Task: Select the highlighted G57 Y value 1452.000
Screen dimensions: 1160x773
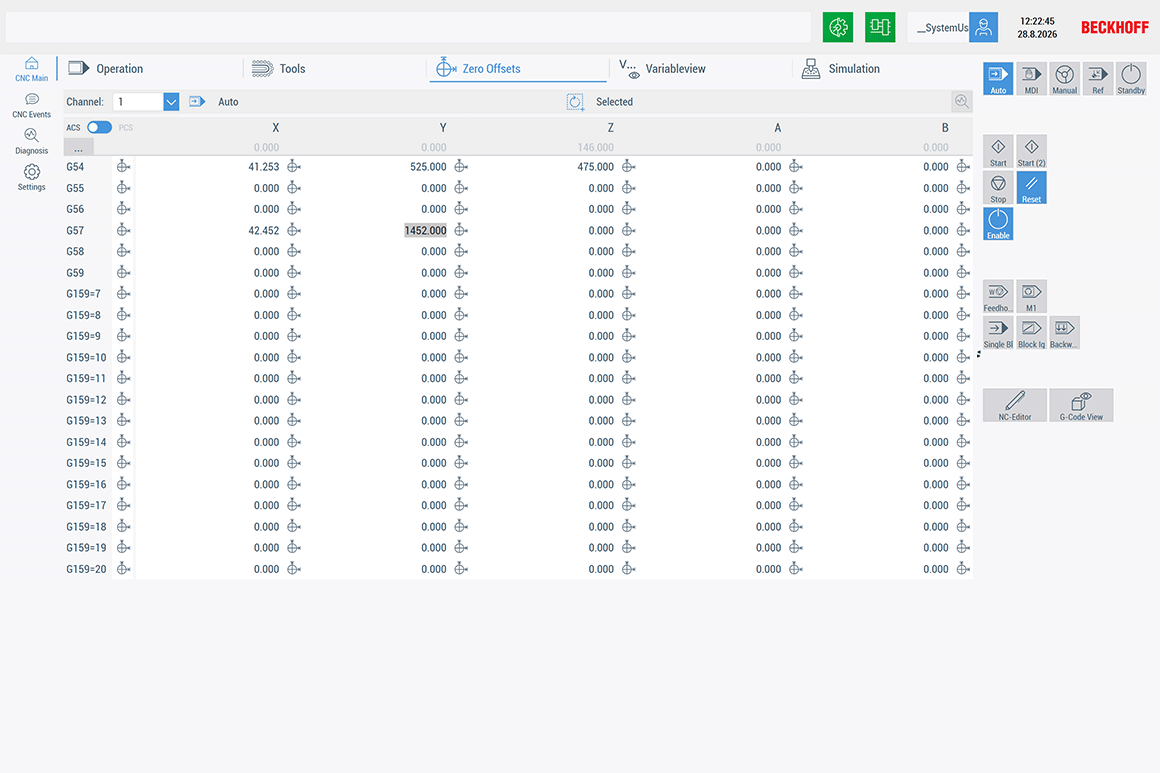Action: [425, 231]
